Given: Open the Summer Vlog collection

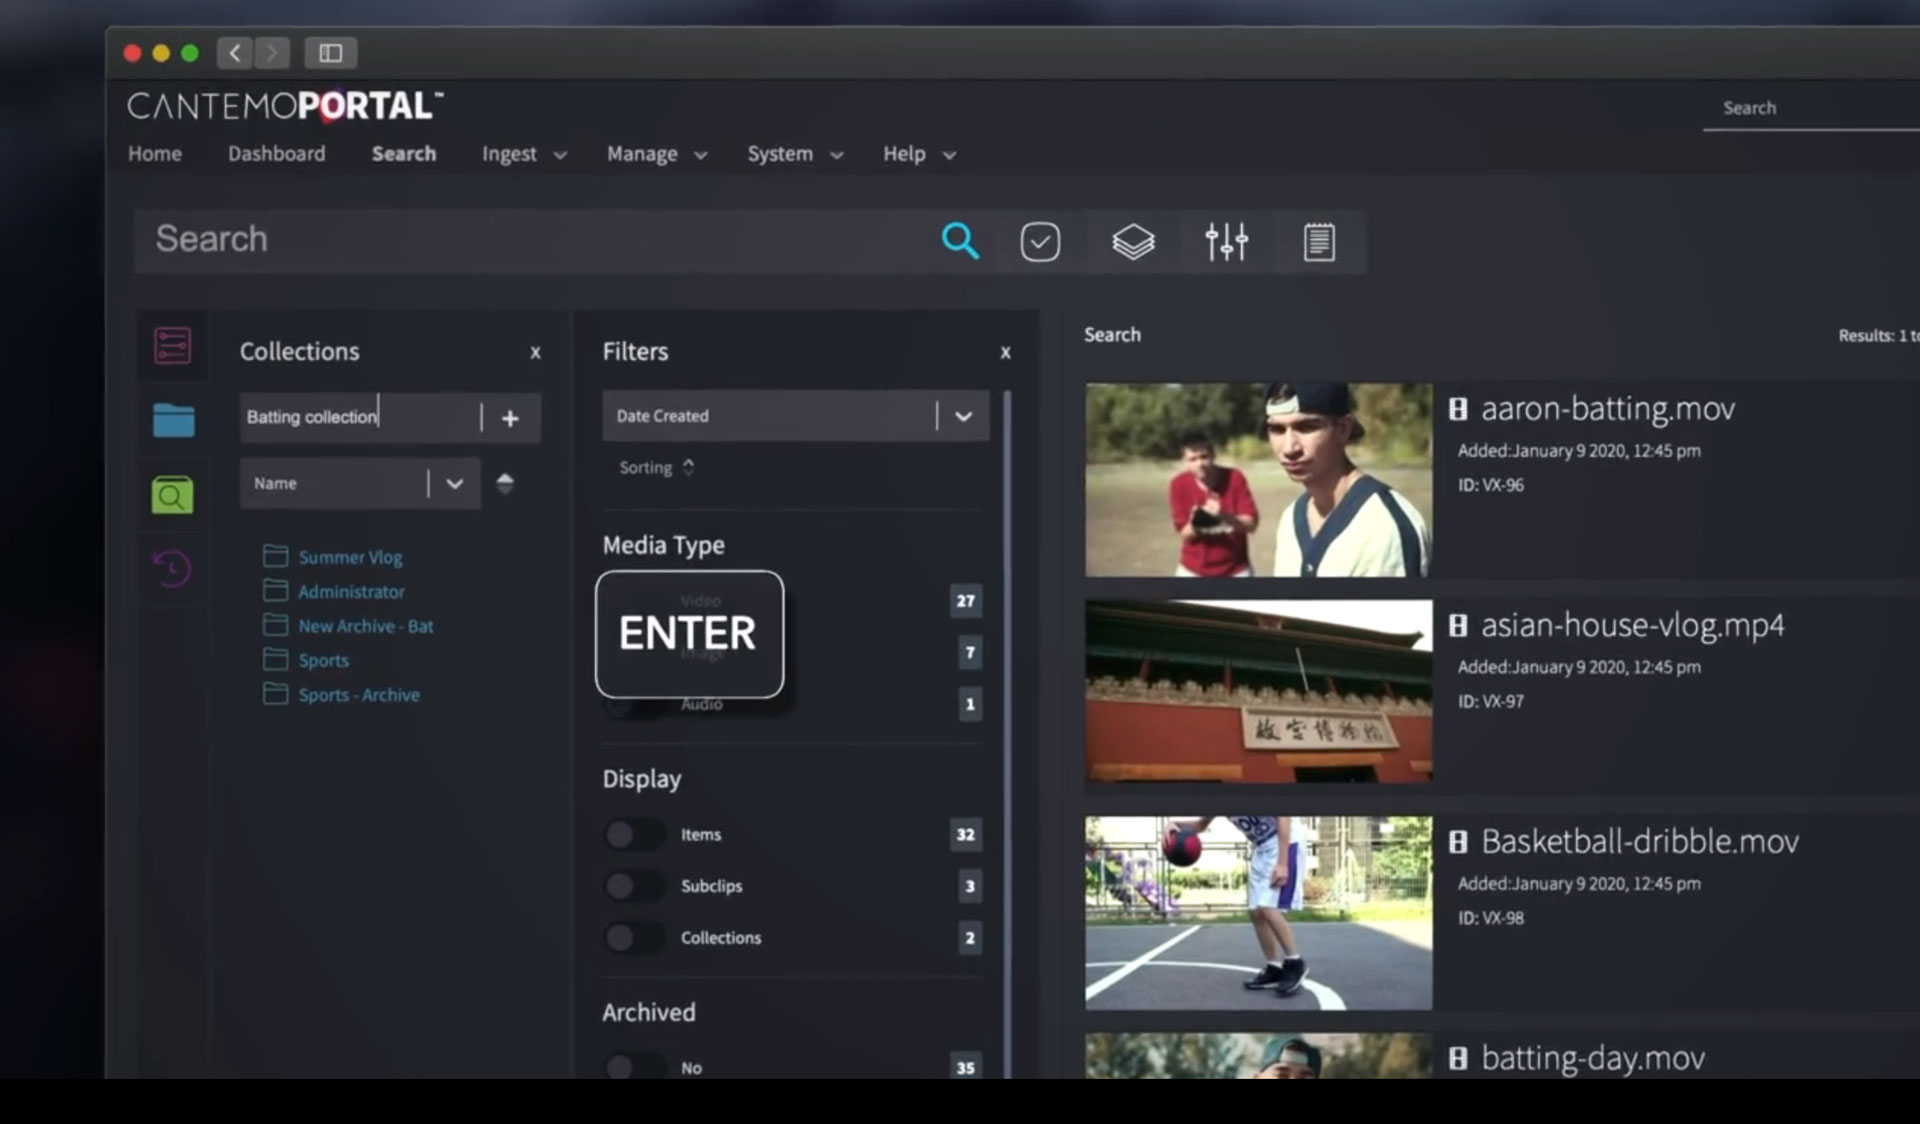Looking at the screenshot, I should coord(350,558).
